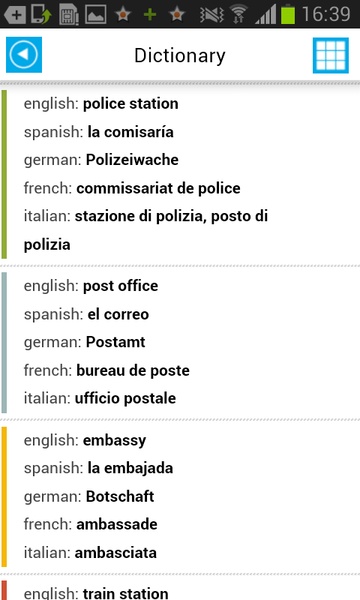
Task: Tap the green plus notification icon
Action: click(x=150, y=15)
